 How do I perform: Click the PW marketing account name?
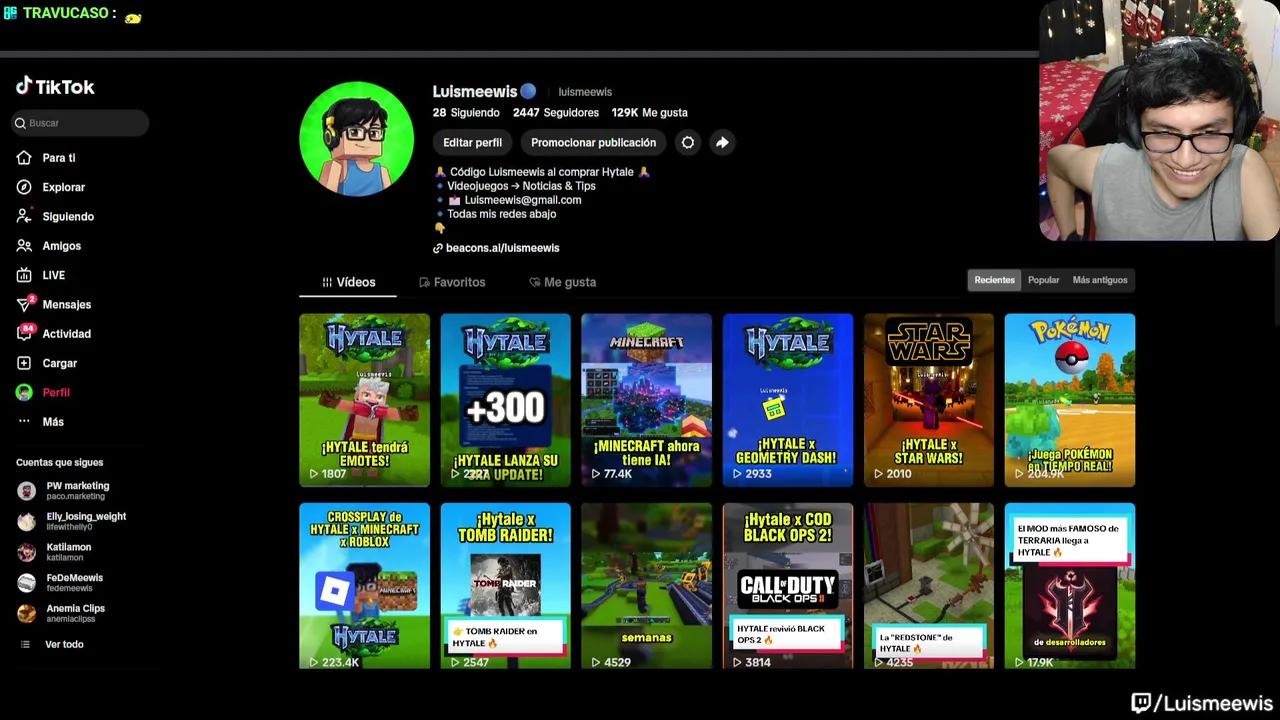pos(78,486)
